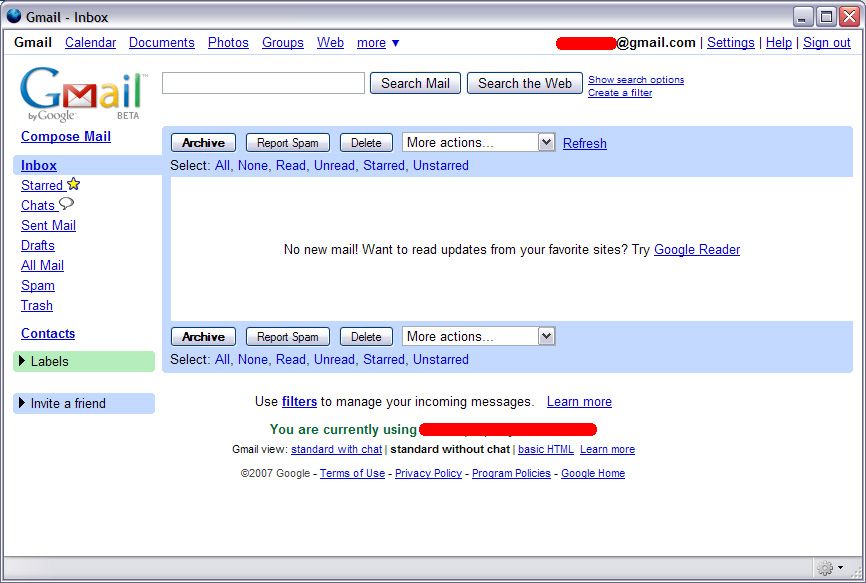Open Web link in the top navigation
Screen dimensions: 866x583
point(330,43)
